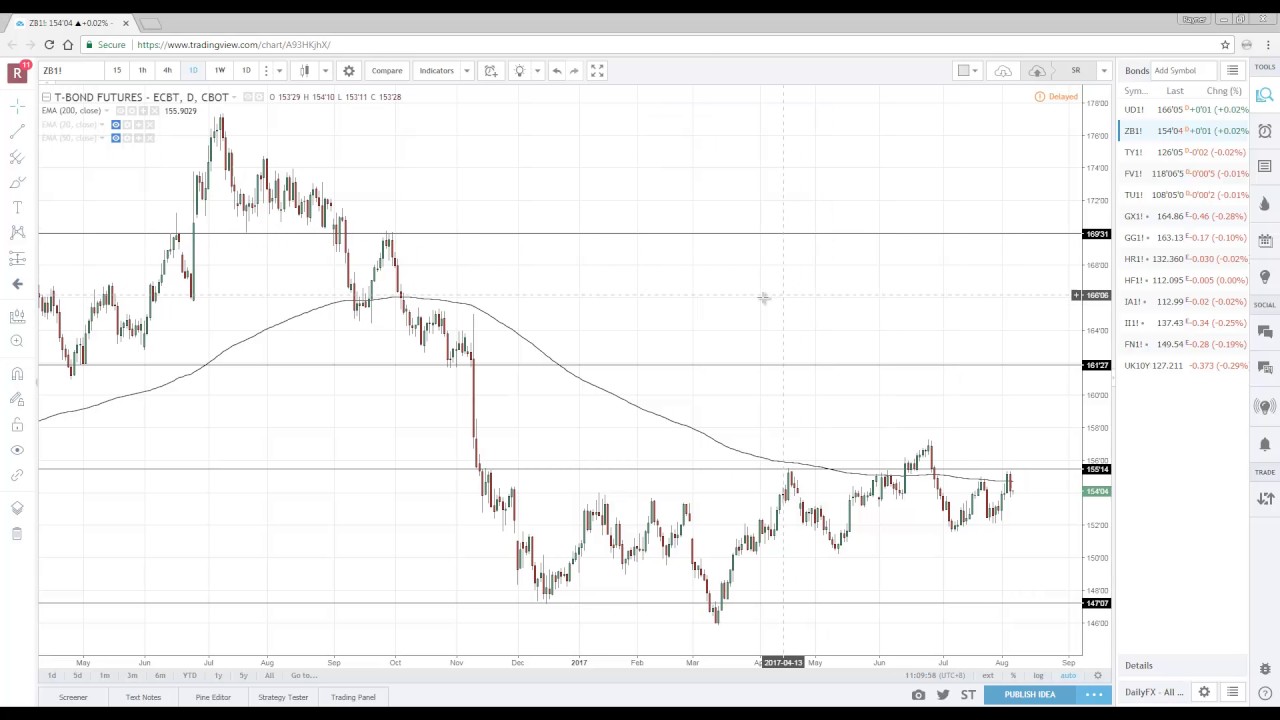The width and height of the screenshot is (1280, 720).
Task: Open the candlestick chart style icon
Action: [x=305, y=71]
